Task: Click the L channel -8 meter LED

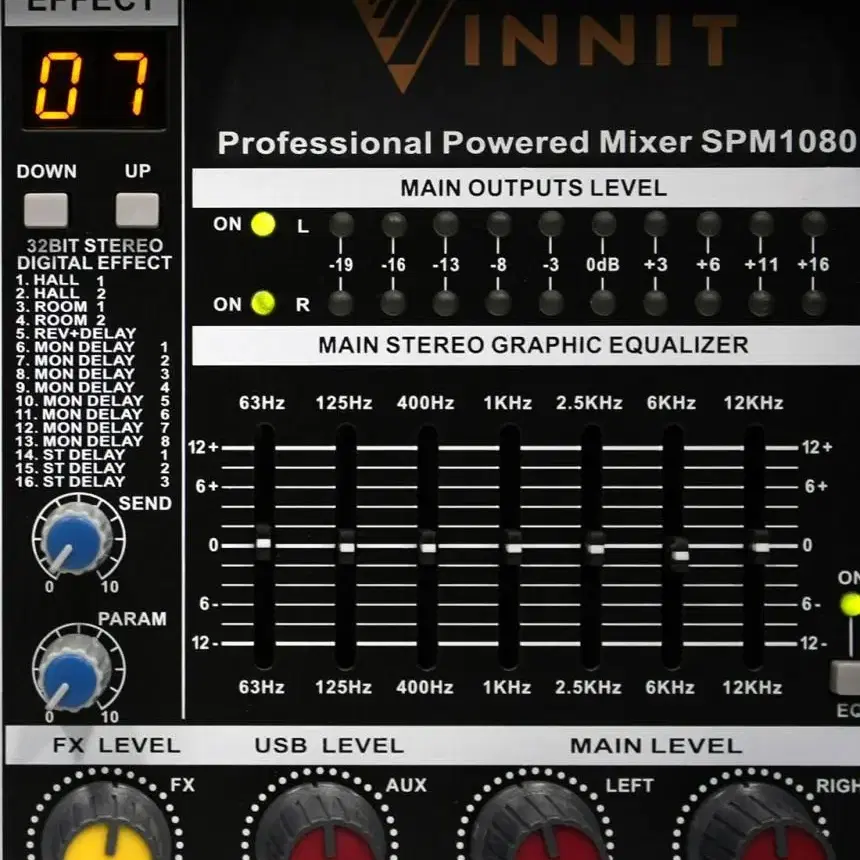Action: (499, 224)
